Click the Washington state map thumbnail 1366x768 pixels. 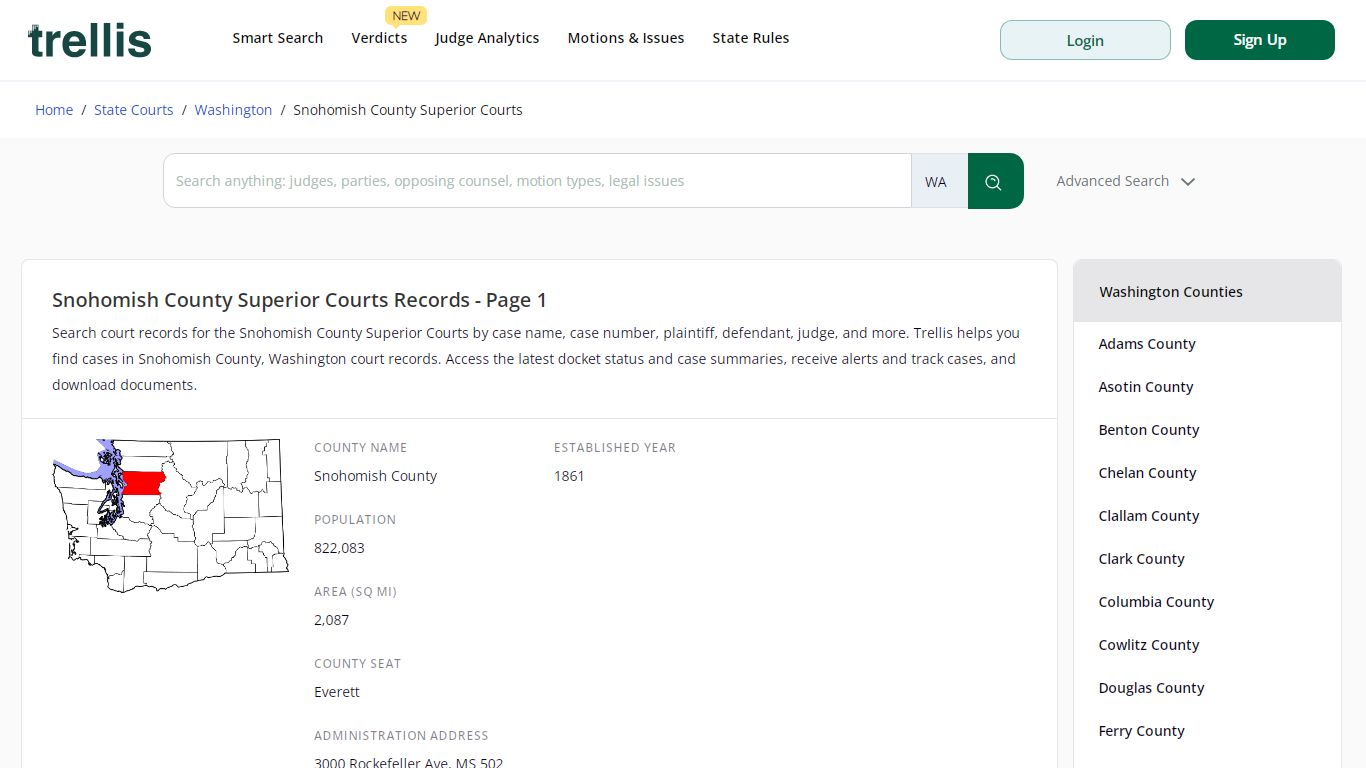click(x=171, y=515)
